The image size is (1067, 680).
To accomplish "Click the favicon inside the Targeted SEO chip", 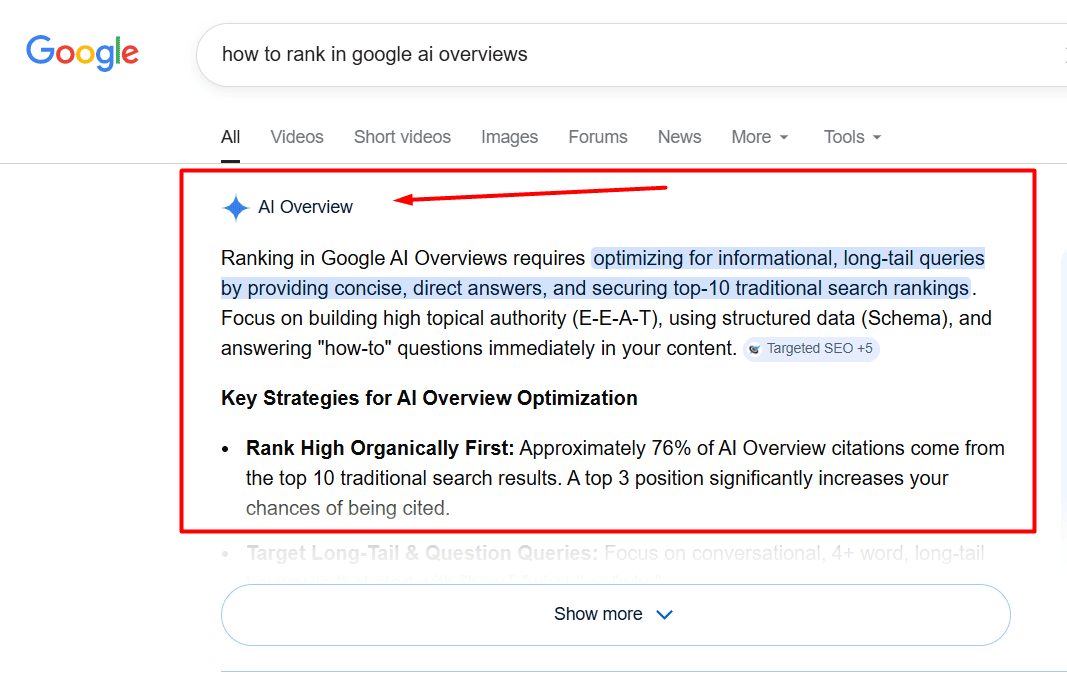I will (x=755, y=349).
